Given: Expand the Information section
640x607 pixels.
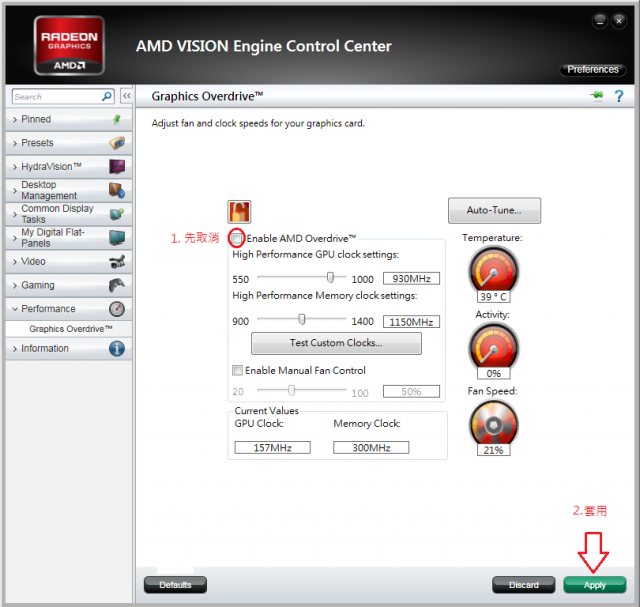Looking at the screenshot, I should click(x=69, y=349).
